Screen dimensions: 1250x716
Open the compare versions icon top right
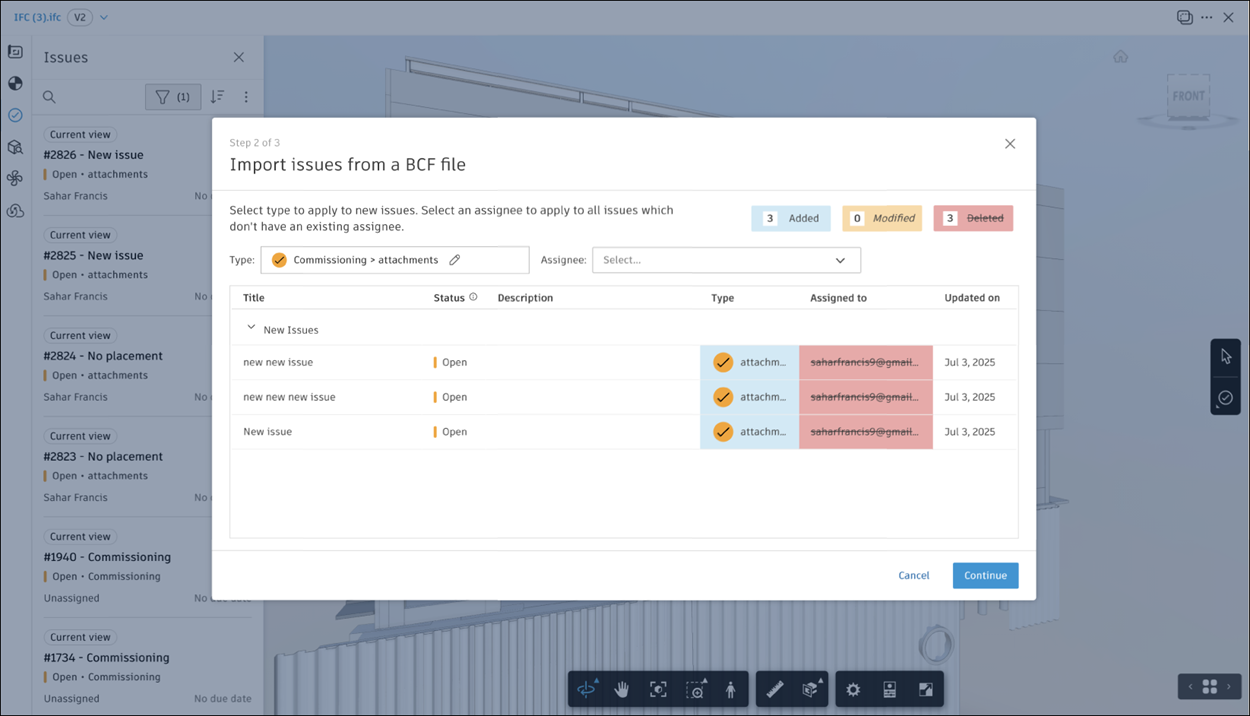click(x=1185, y=17)
